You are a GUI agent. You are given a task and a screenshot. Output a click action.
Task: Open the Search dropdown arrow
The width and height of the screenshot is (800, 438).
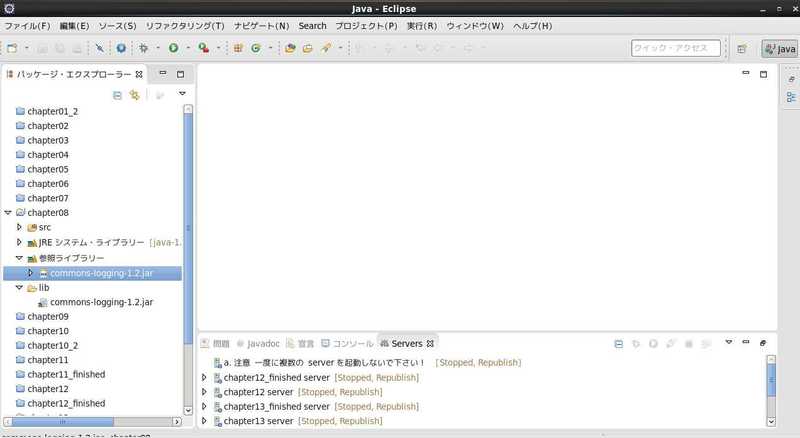(x=340, y=48)
